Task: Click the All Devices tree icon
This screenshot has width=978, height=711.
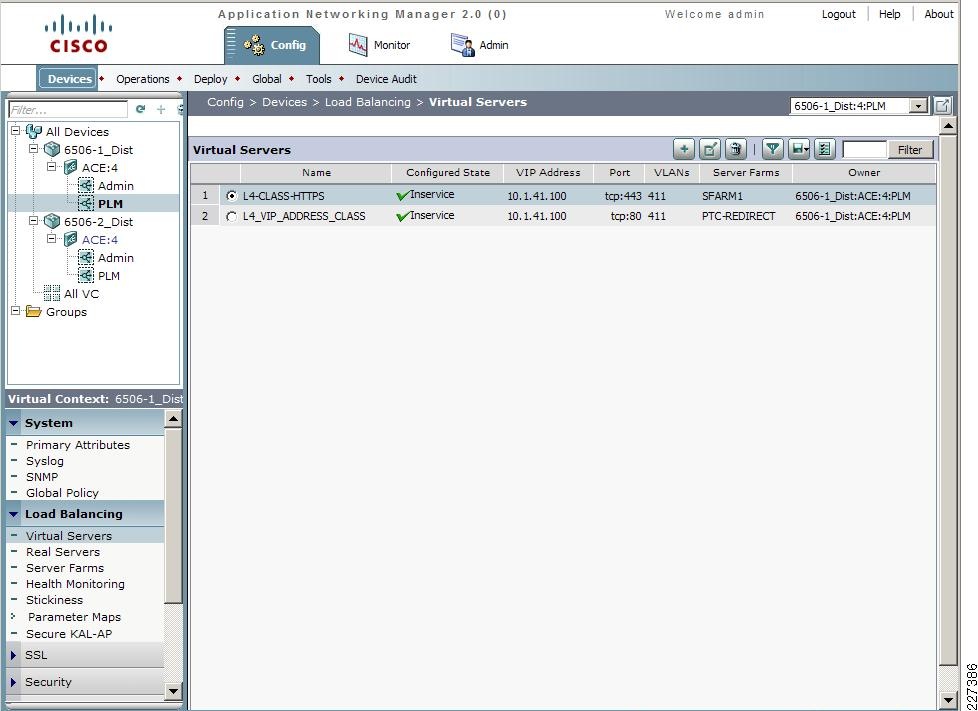Action: (34, 132)
